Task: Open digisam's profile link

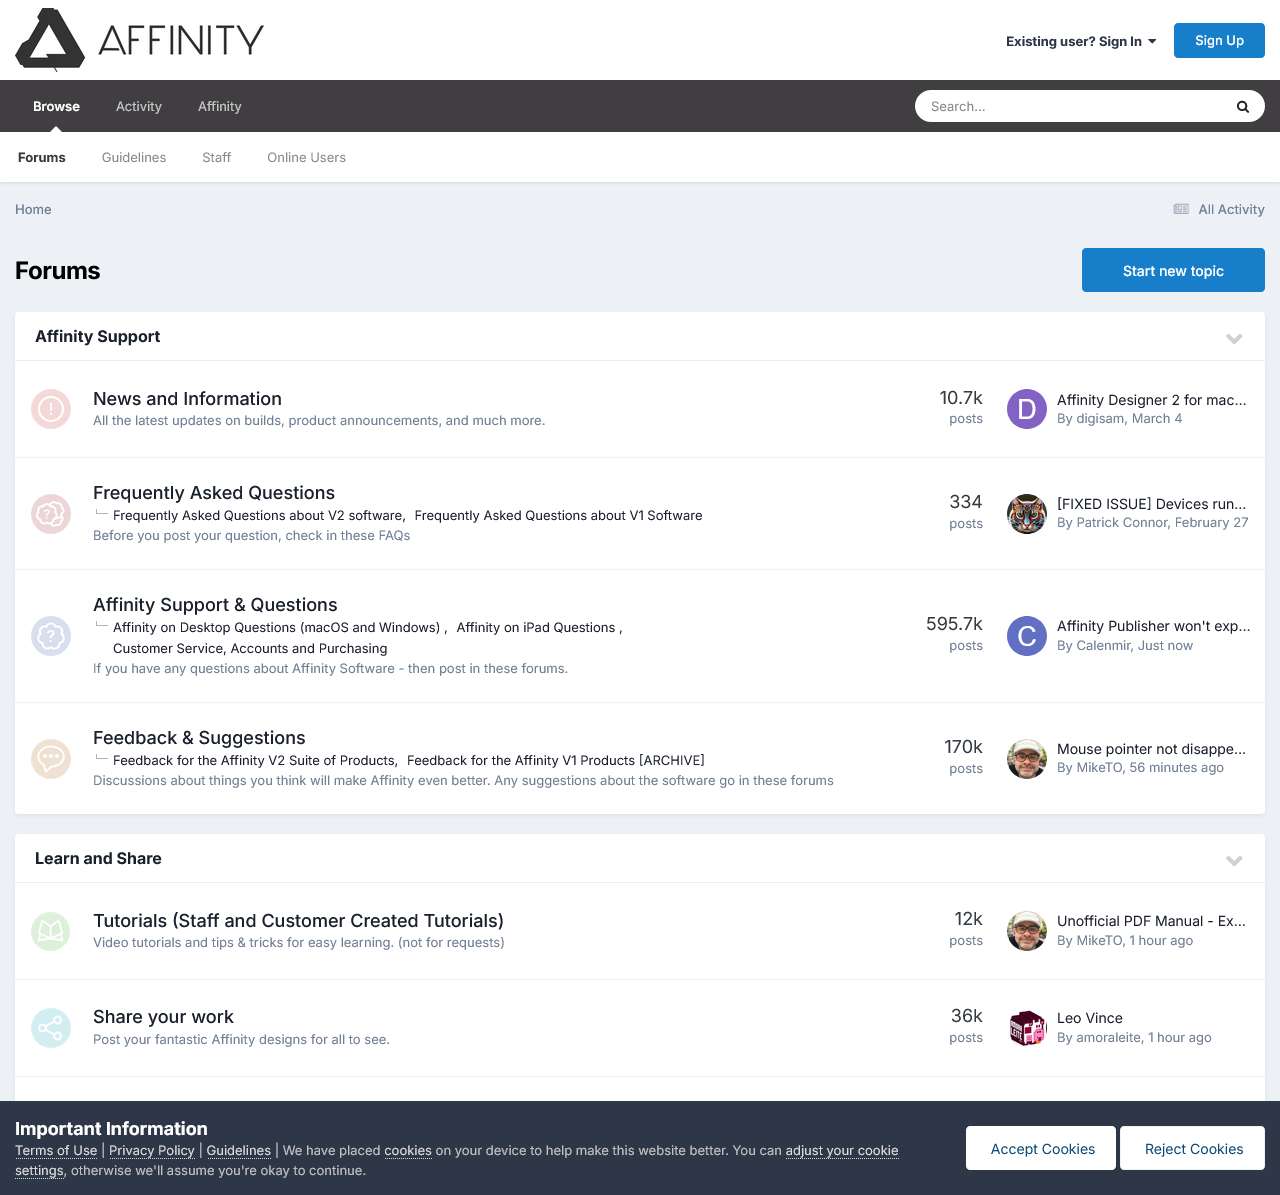Action: coord(1100,418)
